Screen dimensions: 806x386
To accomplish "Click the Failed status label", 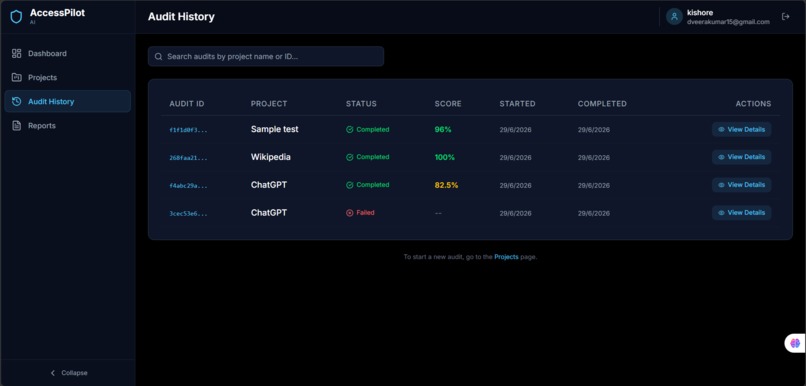I will pyautogui.click(x=365, y=213).
